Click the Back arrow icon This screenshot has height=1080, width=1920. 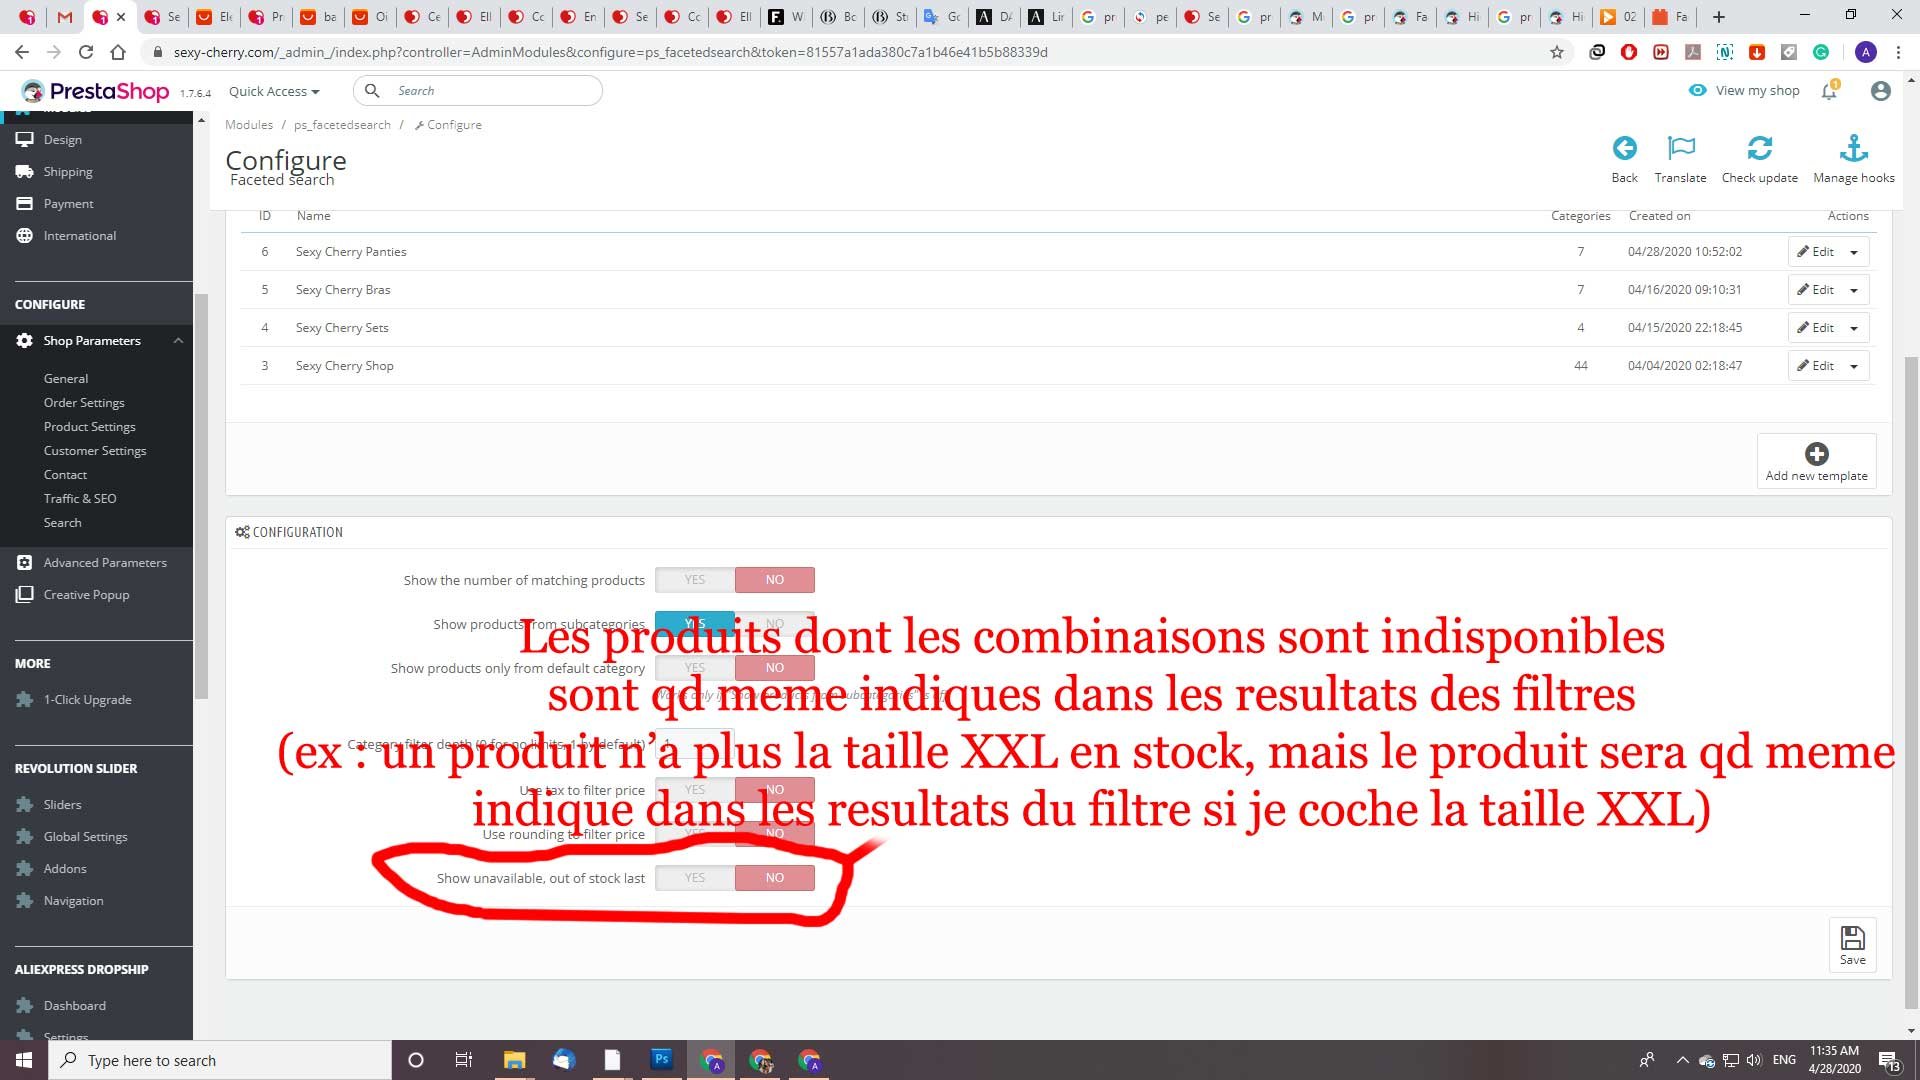(x=1624, y=148)
